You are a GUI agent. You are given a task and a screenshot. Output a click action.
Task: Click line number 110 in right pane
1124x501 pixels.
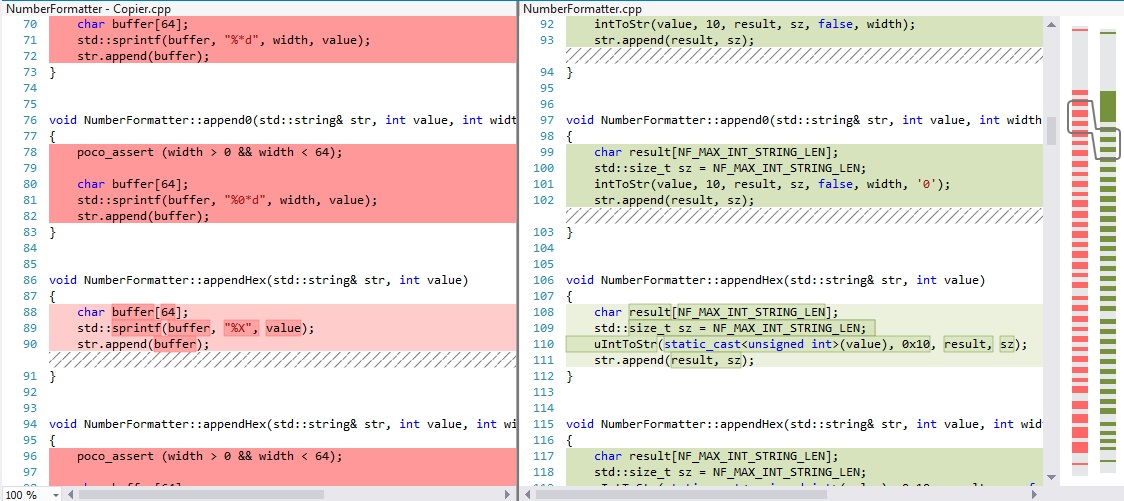[x=545, y=344]
